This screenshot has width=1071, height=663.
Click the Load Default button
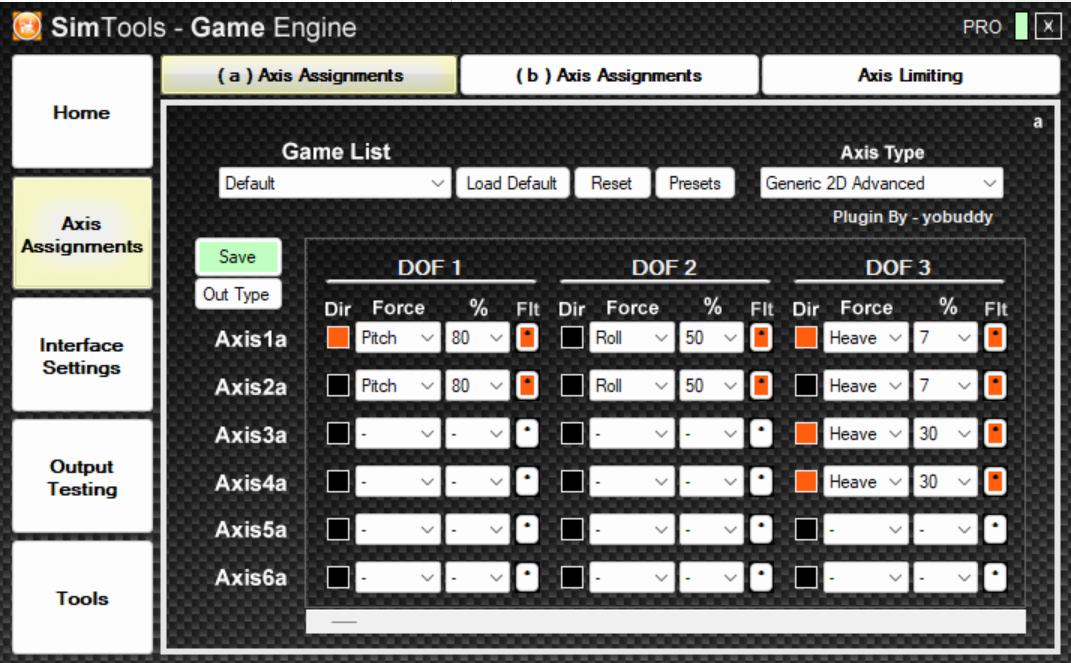pyautogui.click(x=512, y=183)
